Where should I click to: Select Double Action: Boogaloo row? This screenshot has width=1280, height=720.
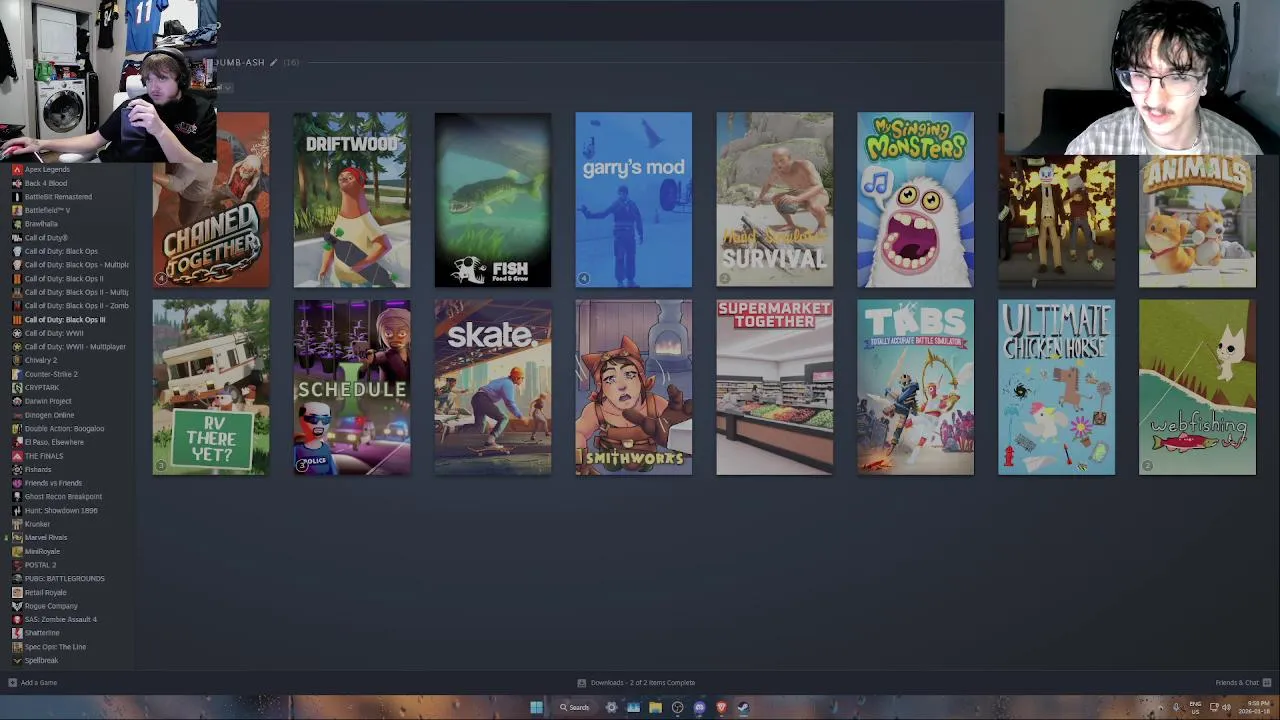click(x=68, y=428)
